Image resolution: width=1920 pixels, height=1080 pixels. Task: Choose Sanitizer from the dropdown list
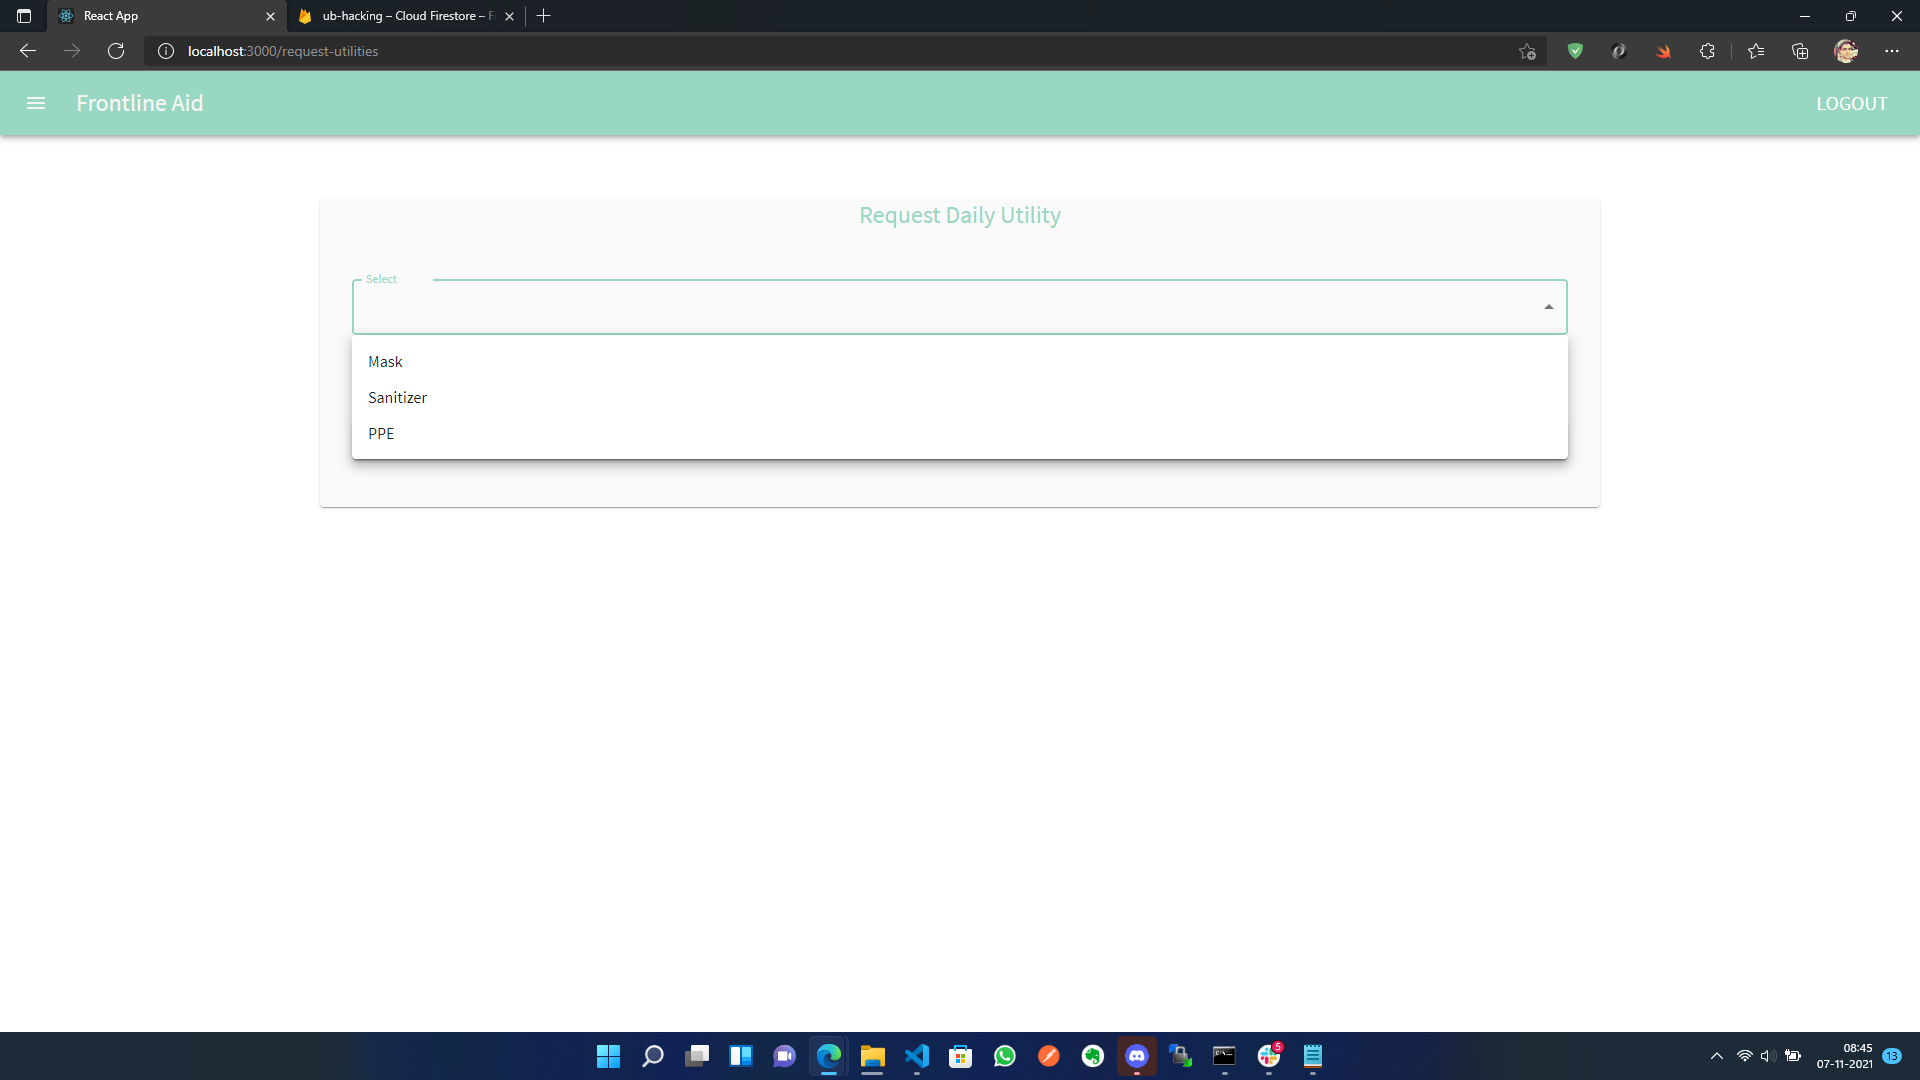[397, 398]
